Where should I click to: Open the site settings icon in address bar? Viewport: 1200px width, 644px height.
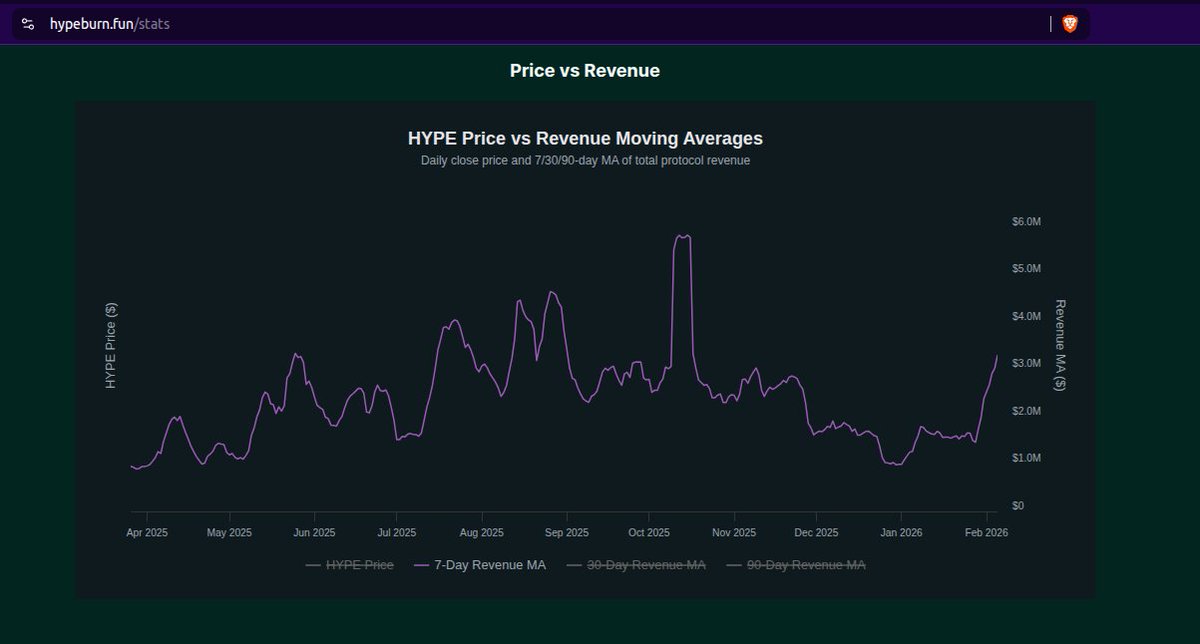pos(28,24)
